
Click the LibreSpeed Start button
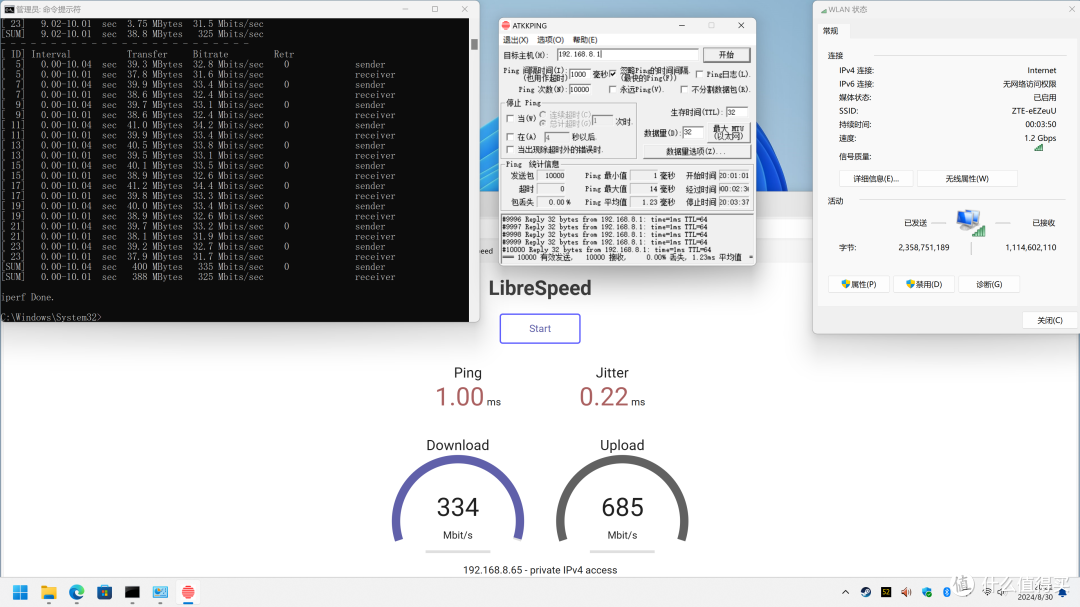540,329
